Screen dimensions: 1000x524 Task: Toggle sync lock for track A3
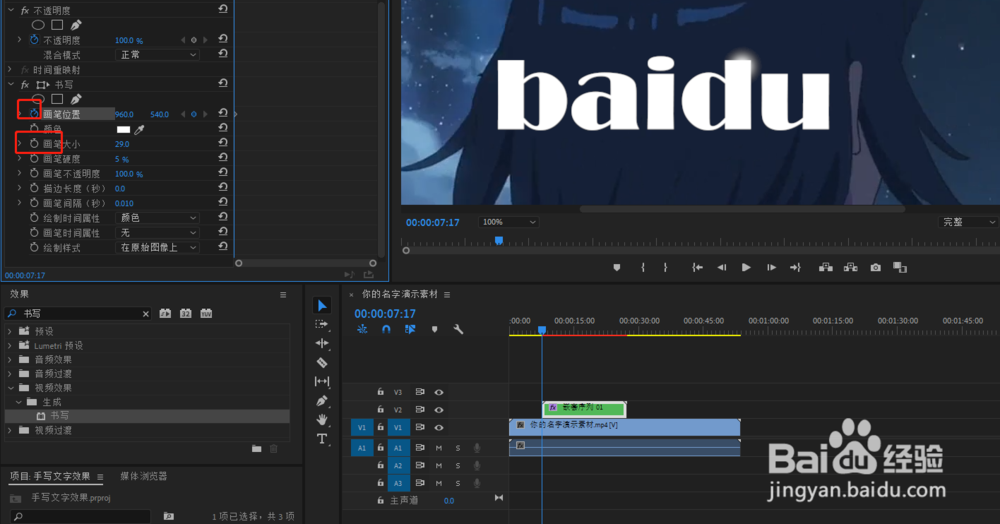(420, 483)
